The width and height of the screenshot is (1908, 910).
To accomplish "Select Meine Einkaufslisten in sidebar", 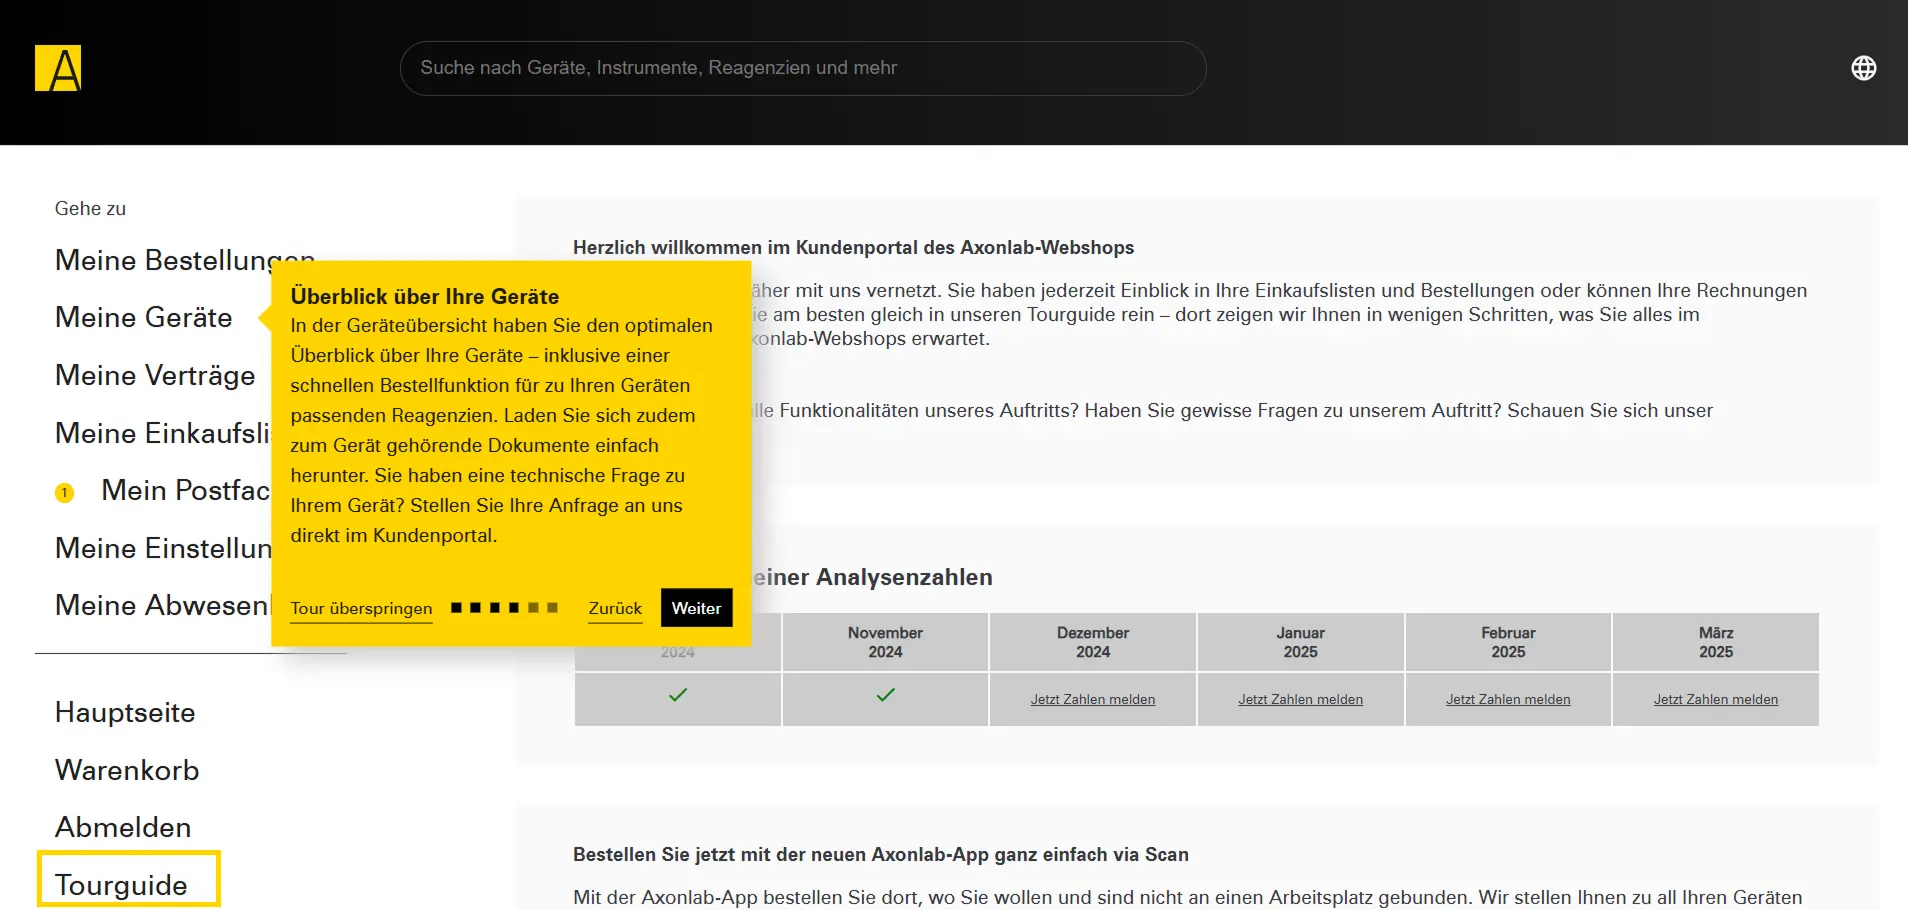I will [163, 433].
